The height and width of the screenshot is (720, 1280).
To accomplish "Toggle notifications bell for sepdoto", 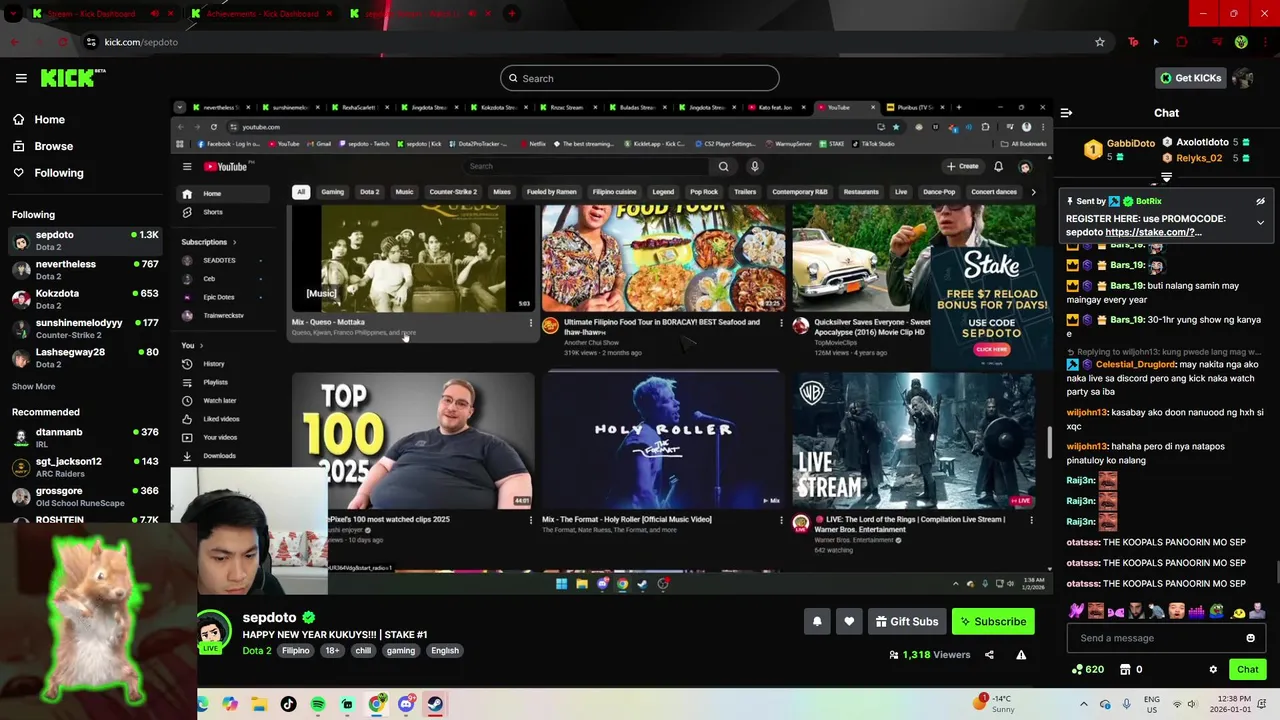I will click(x=817, y=621).
